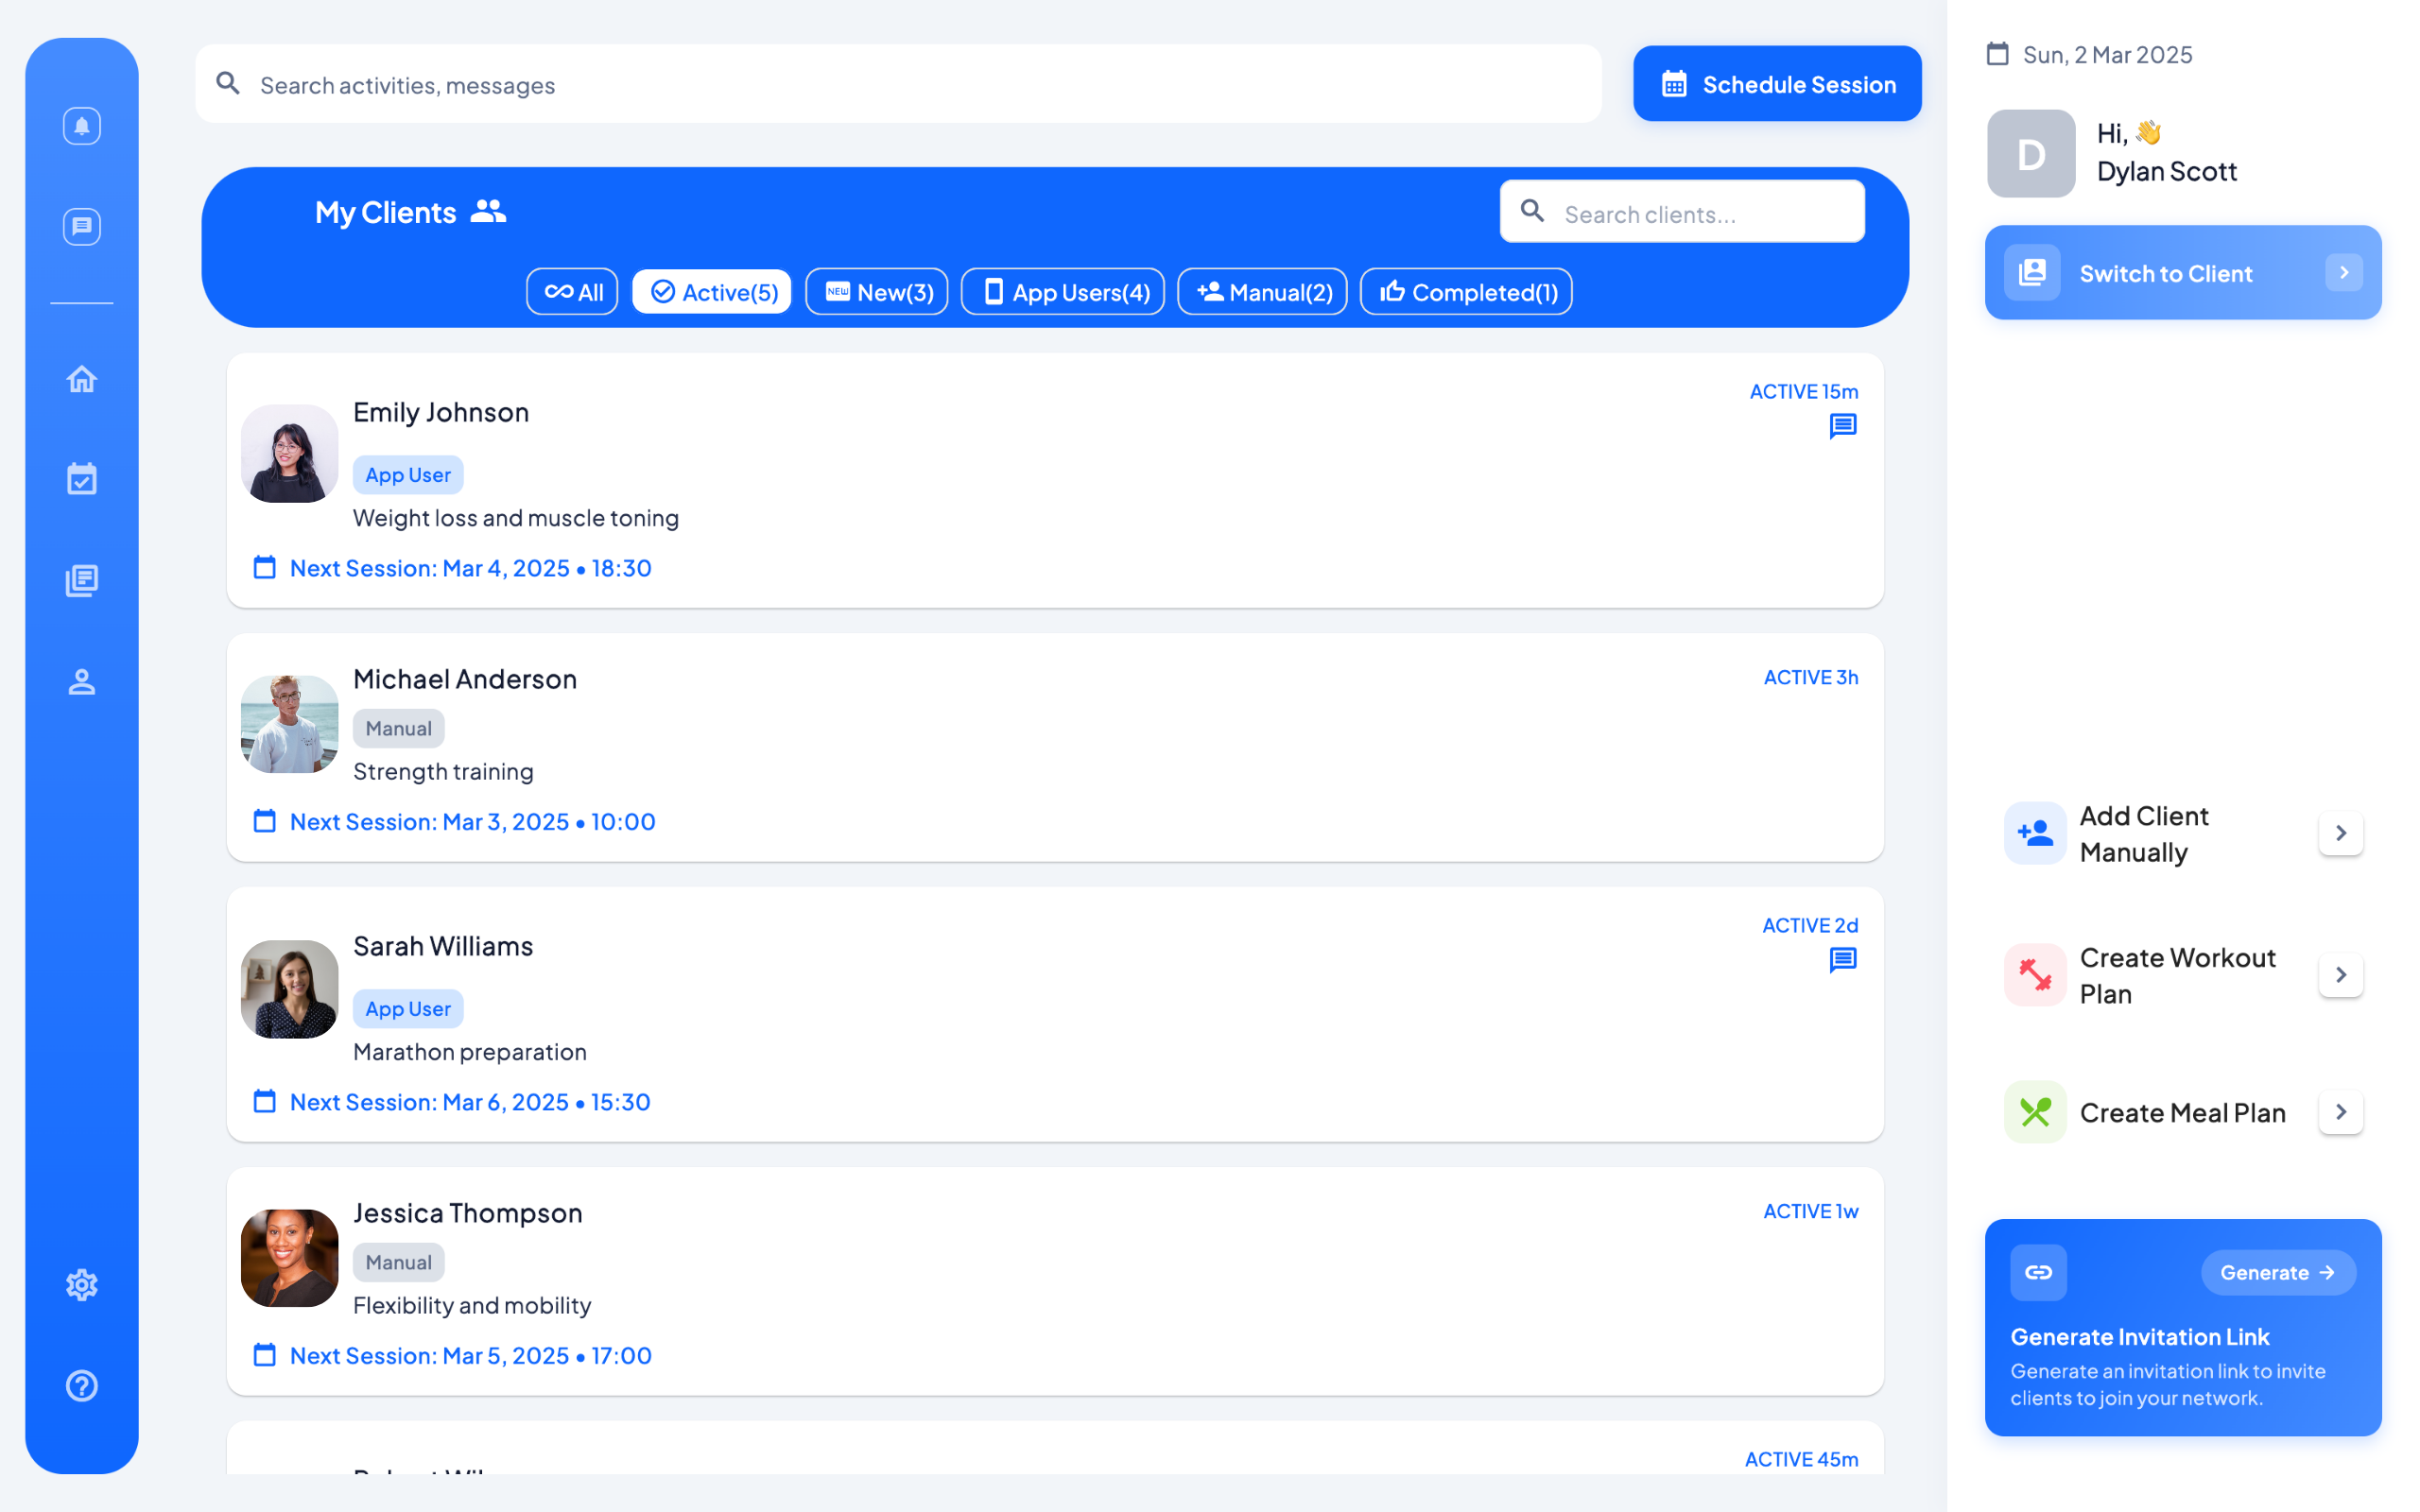Click calendar icon by Emily's next session
Image resolution: width=2420 pixels, height=1512 pixels.
pyautogui.click(x=264, y=568)
